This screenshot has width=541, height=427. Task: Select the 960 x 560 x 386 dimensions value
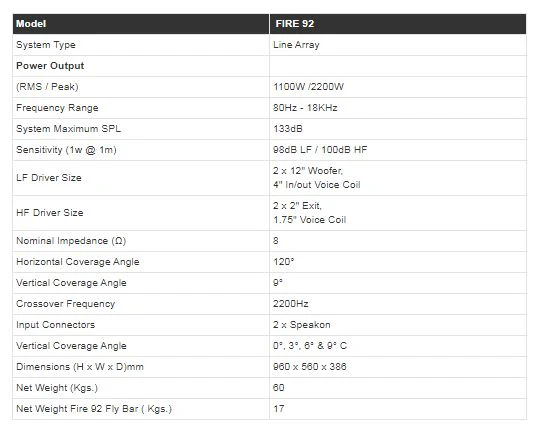click(309, 367)
